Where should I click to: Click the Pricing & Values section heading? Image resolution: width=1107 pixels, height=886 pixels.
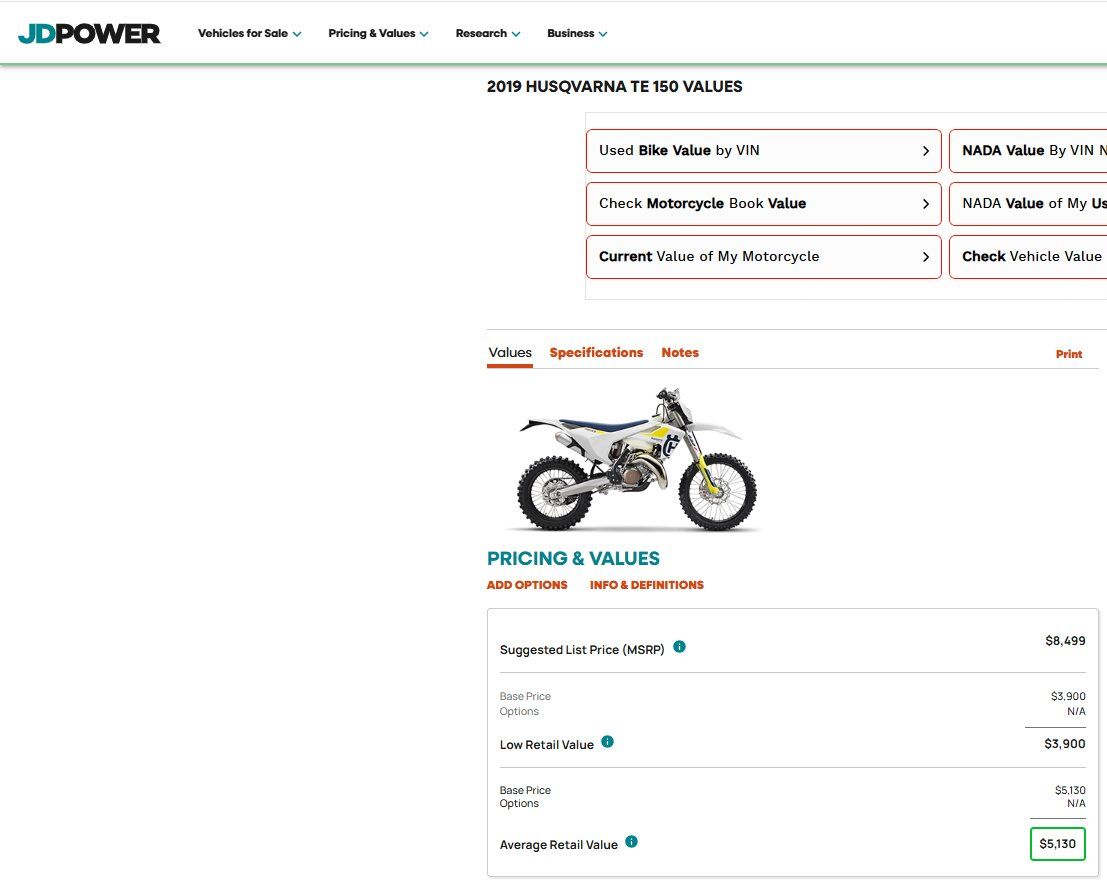point(573,558)
